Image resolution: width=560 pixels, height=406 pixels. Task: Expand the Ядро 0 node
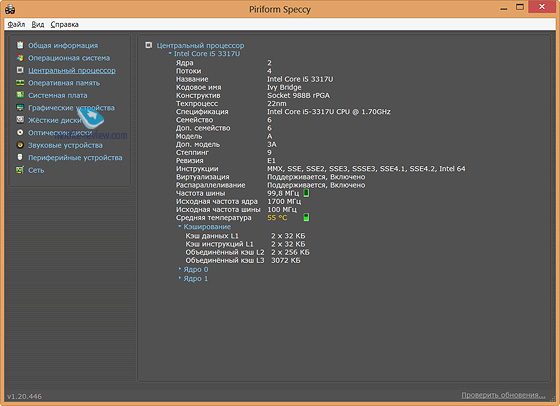point(180,269)
